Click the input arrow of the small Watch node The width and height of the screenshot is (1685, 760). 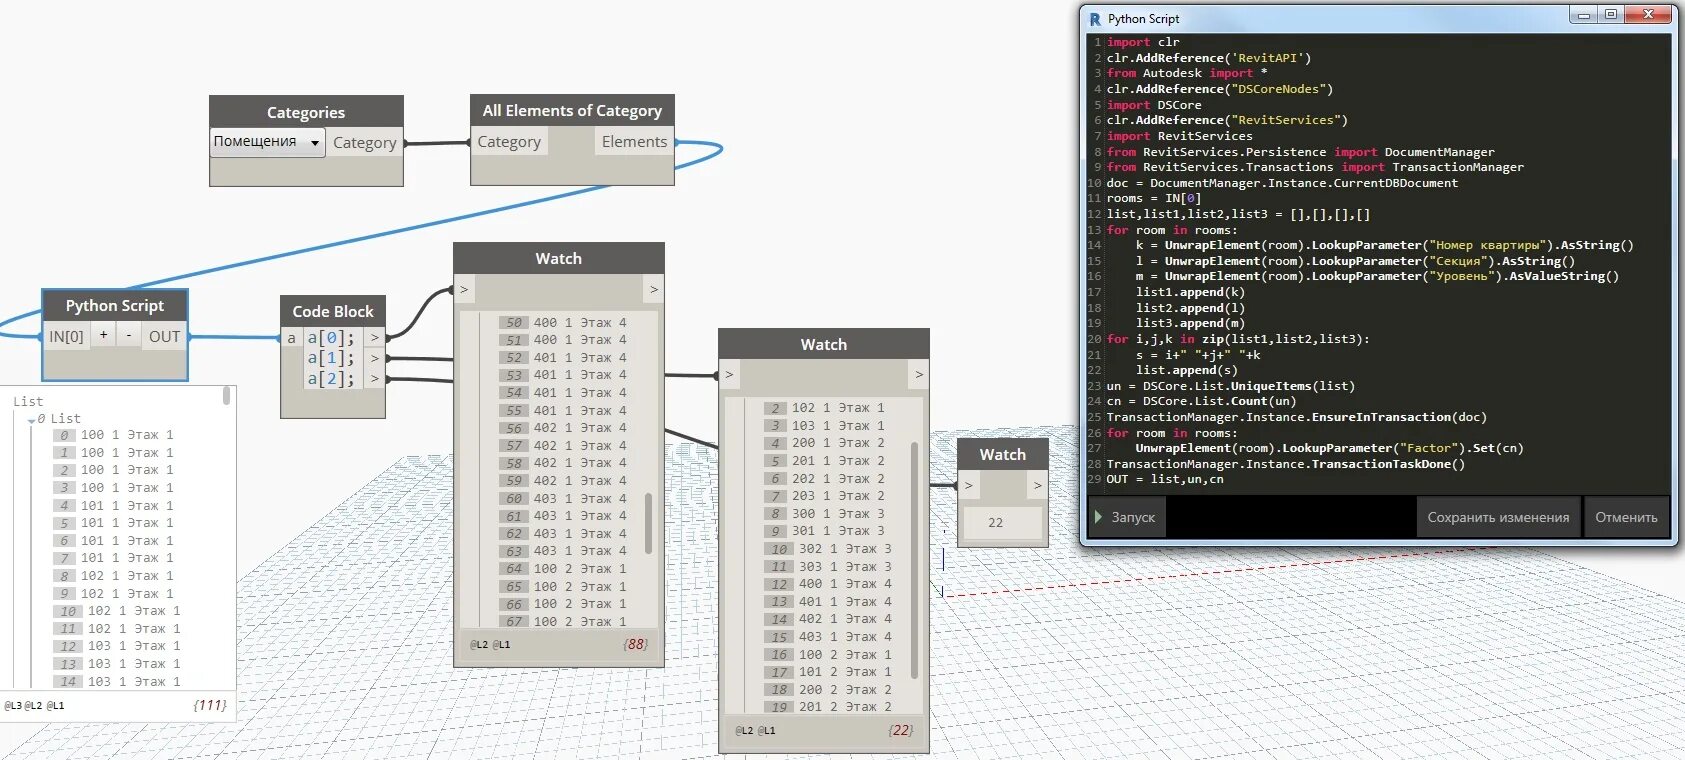968,485
